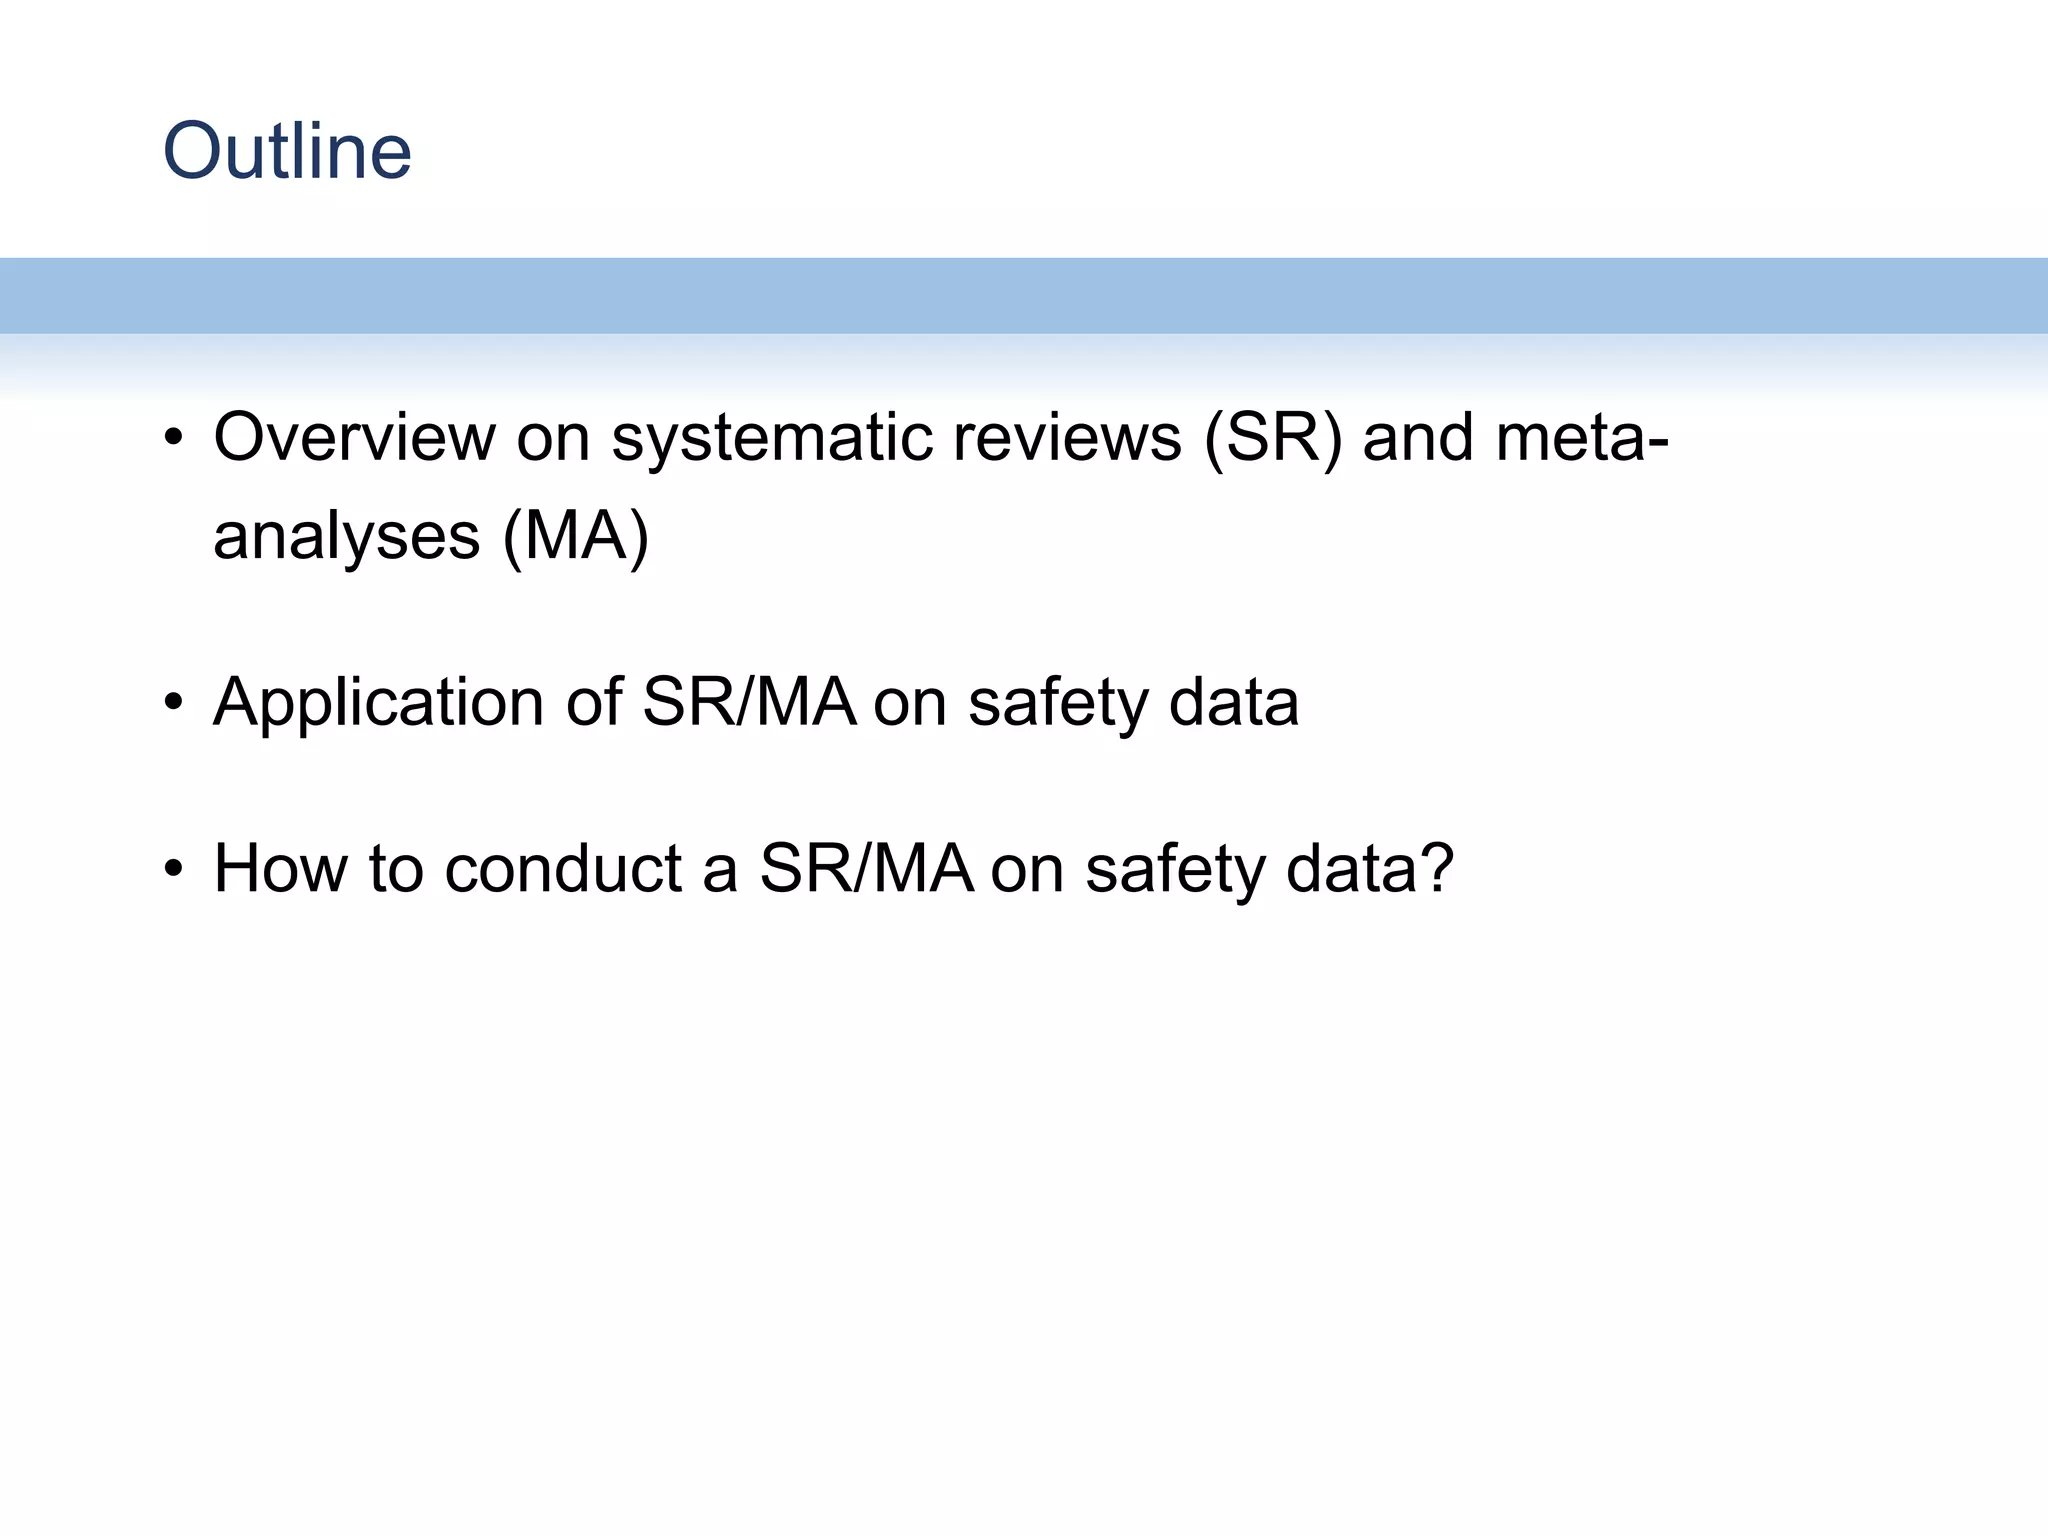Click SR/MA in the How to conduct bullet
The height and width of the screenshot is (1536, 2048).
point(867,868)
